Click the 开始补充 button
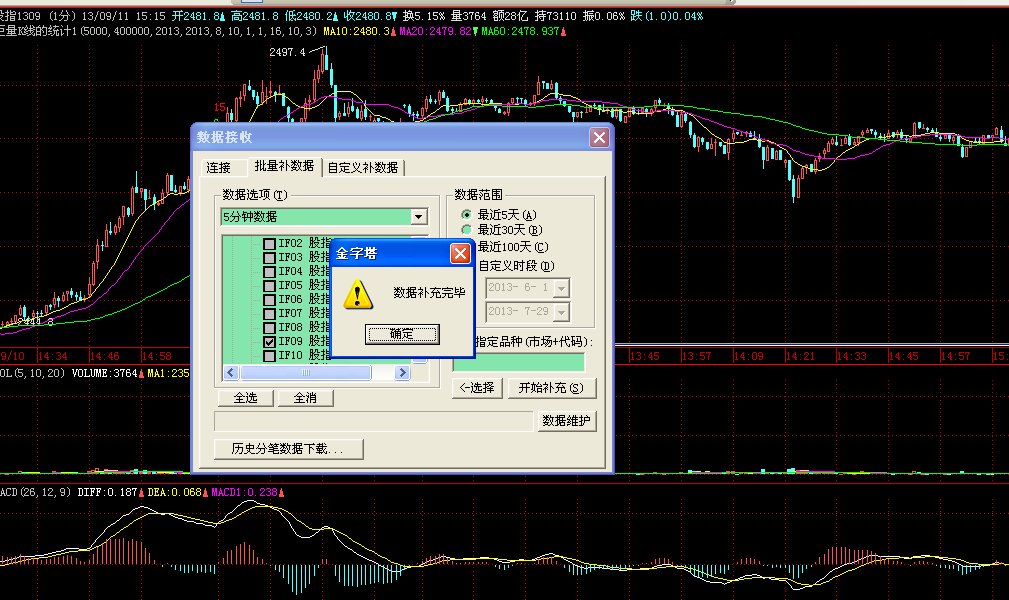 point(551,388)
